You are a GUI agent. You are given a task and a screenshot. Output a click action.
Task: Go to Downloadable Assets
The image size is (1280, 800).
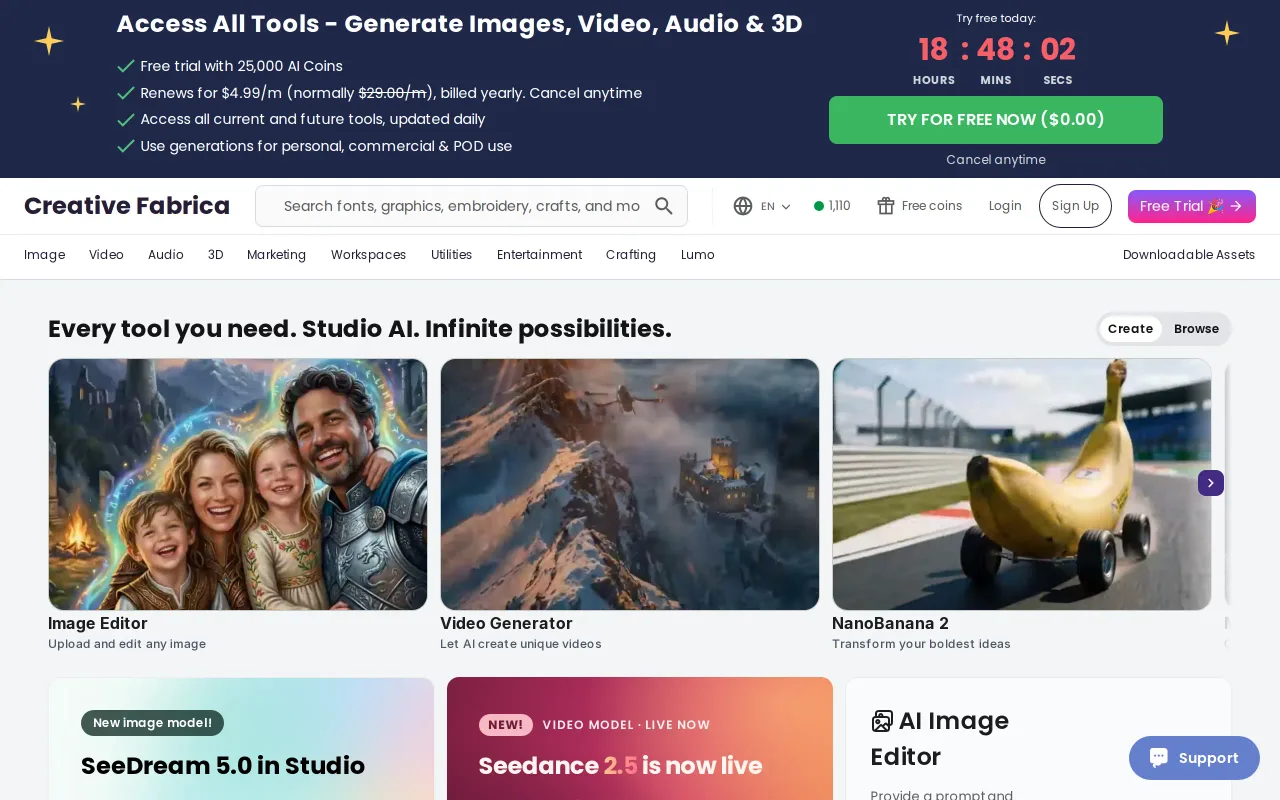point(1189,255)
